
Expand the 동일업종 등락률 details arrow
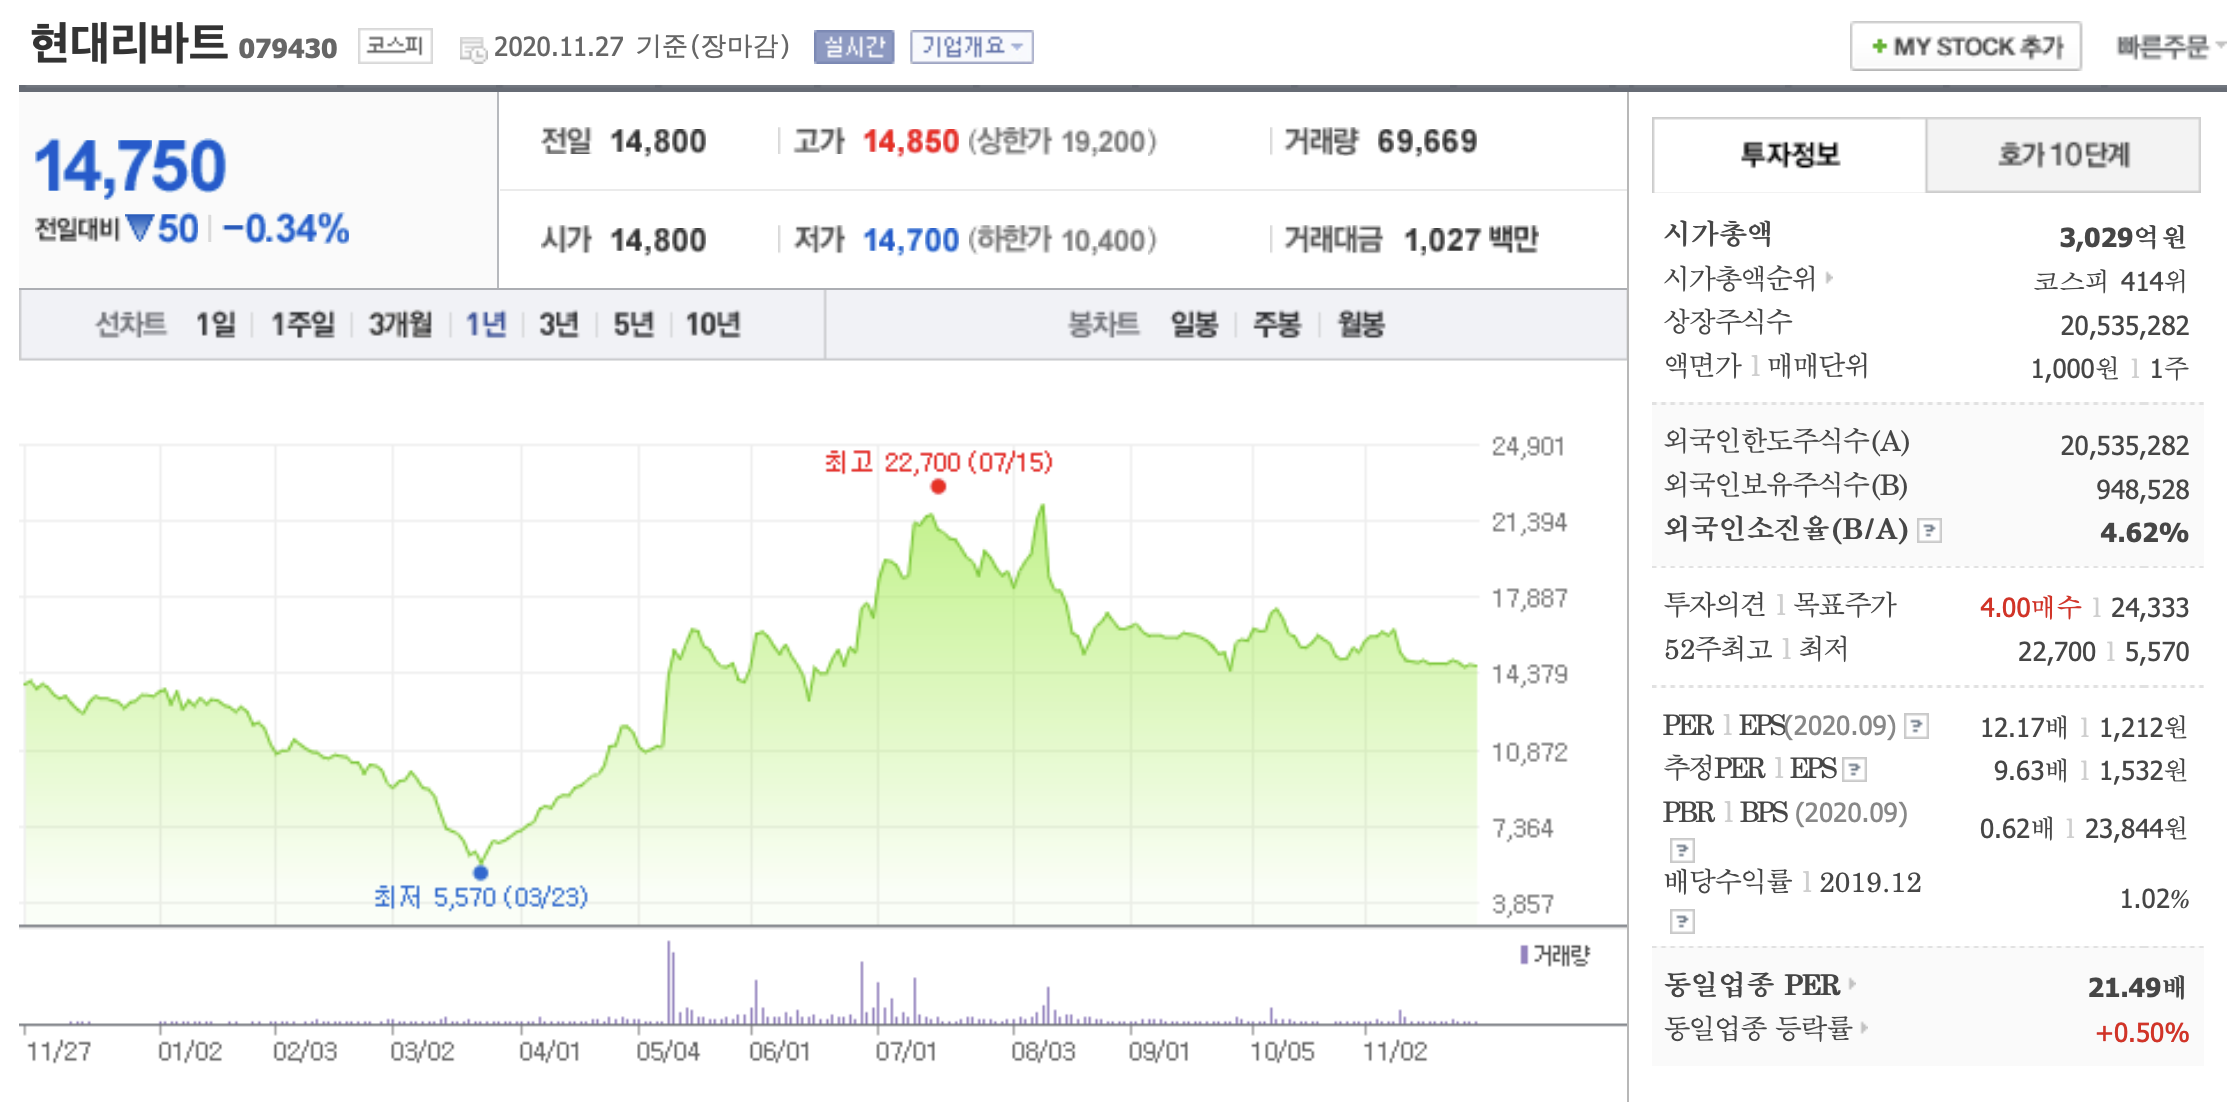tap(1865, 1027)
